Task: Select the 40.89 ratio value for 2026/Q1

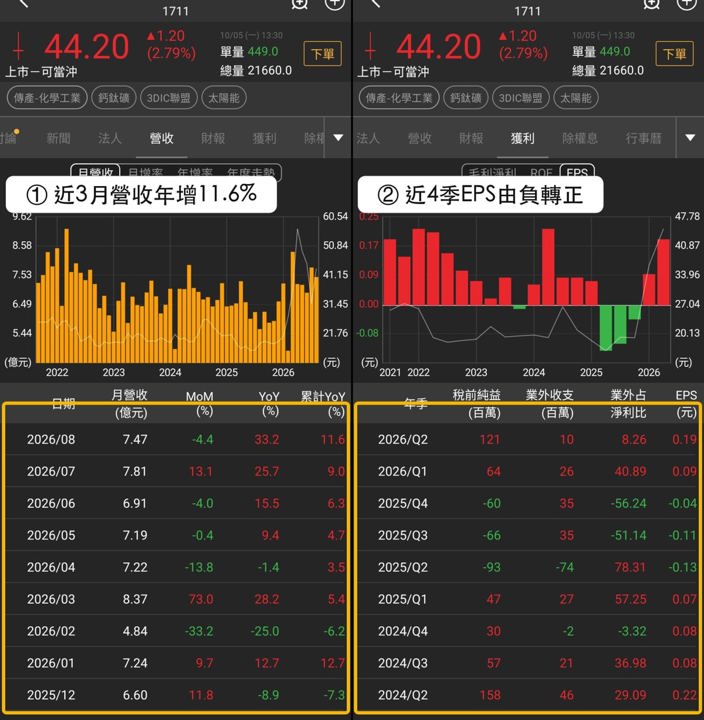Action: pyautogui.click(x=631, y=472)
